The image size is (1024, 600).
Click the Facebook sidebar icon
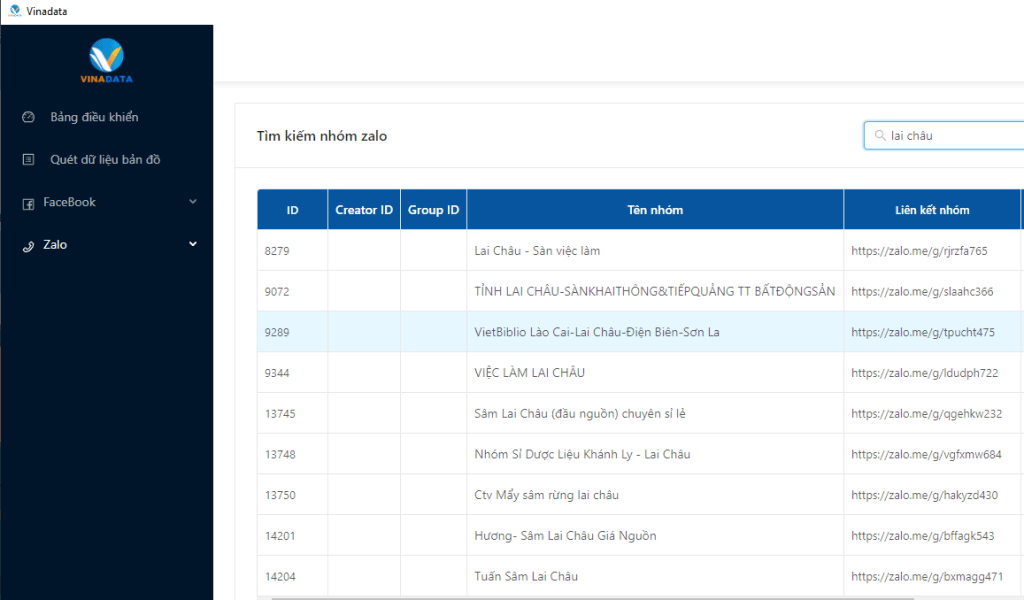coord(29,203)
